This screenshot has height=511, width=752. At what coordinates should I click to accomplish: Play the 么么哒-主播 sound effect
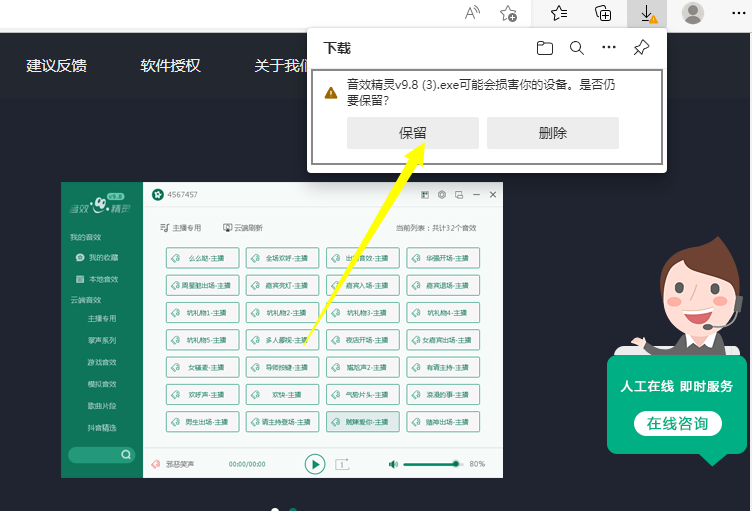tap(202, 258)
